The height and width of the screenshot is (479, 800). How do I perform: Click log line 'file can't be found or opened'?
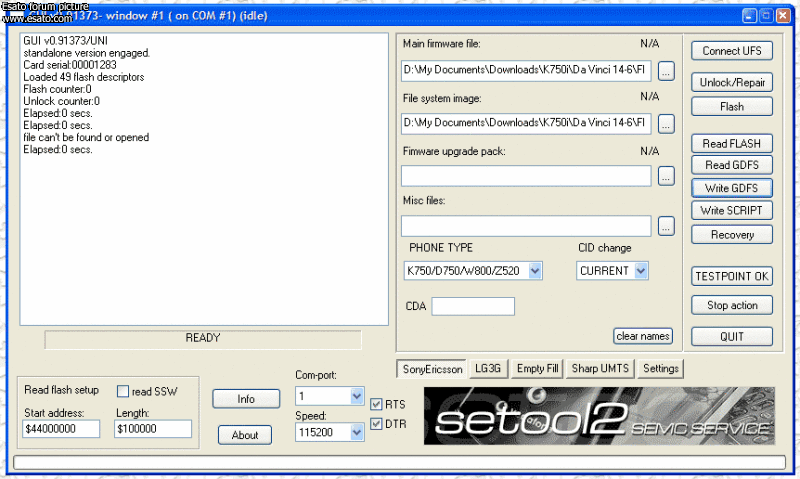(x=86, y=138)
